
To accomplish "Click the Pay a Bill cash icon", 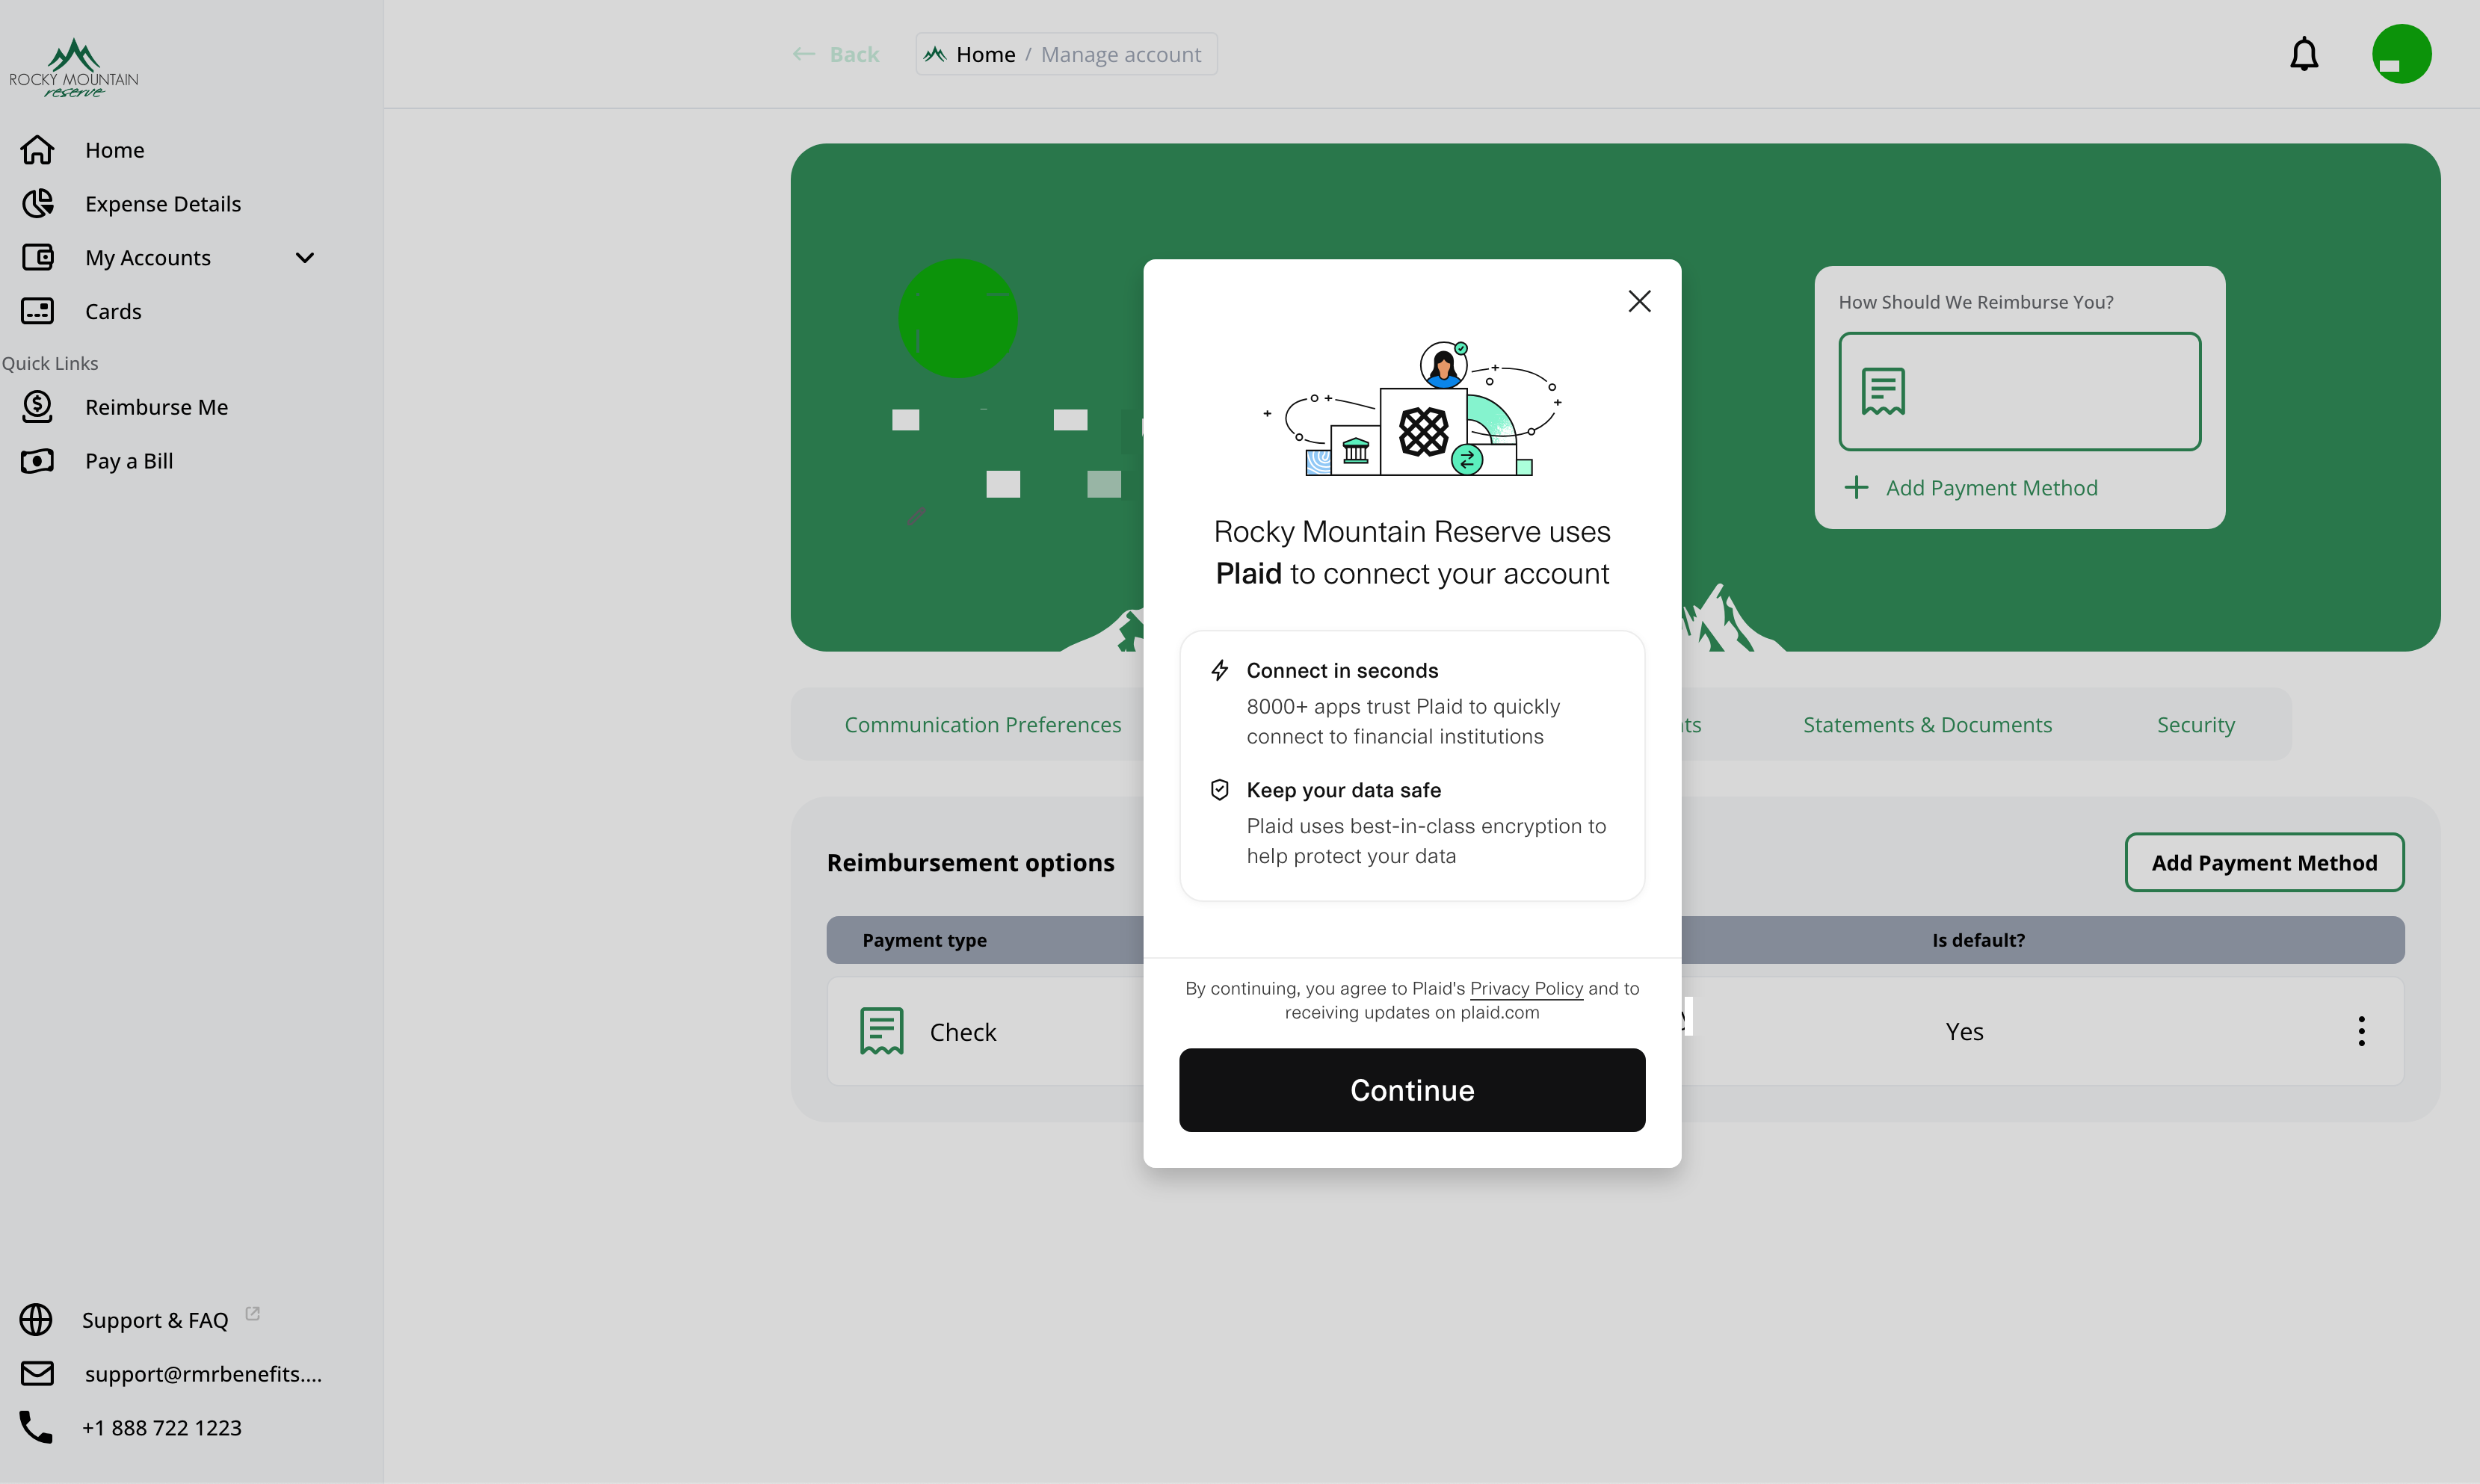I will tap(37, 461).
